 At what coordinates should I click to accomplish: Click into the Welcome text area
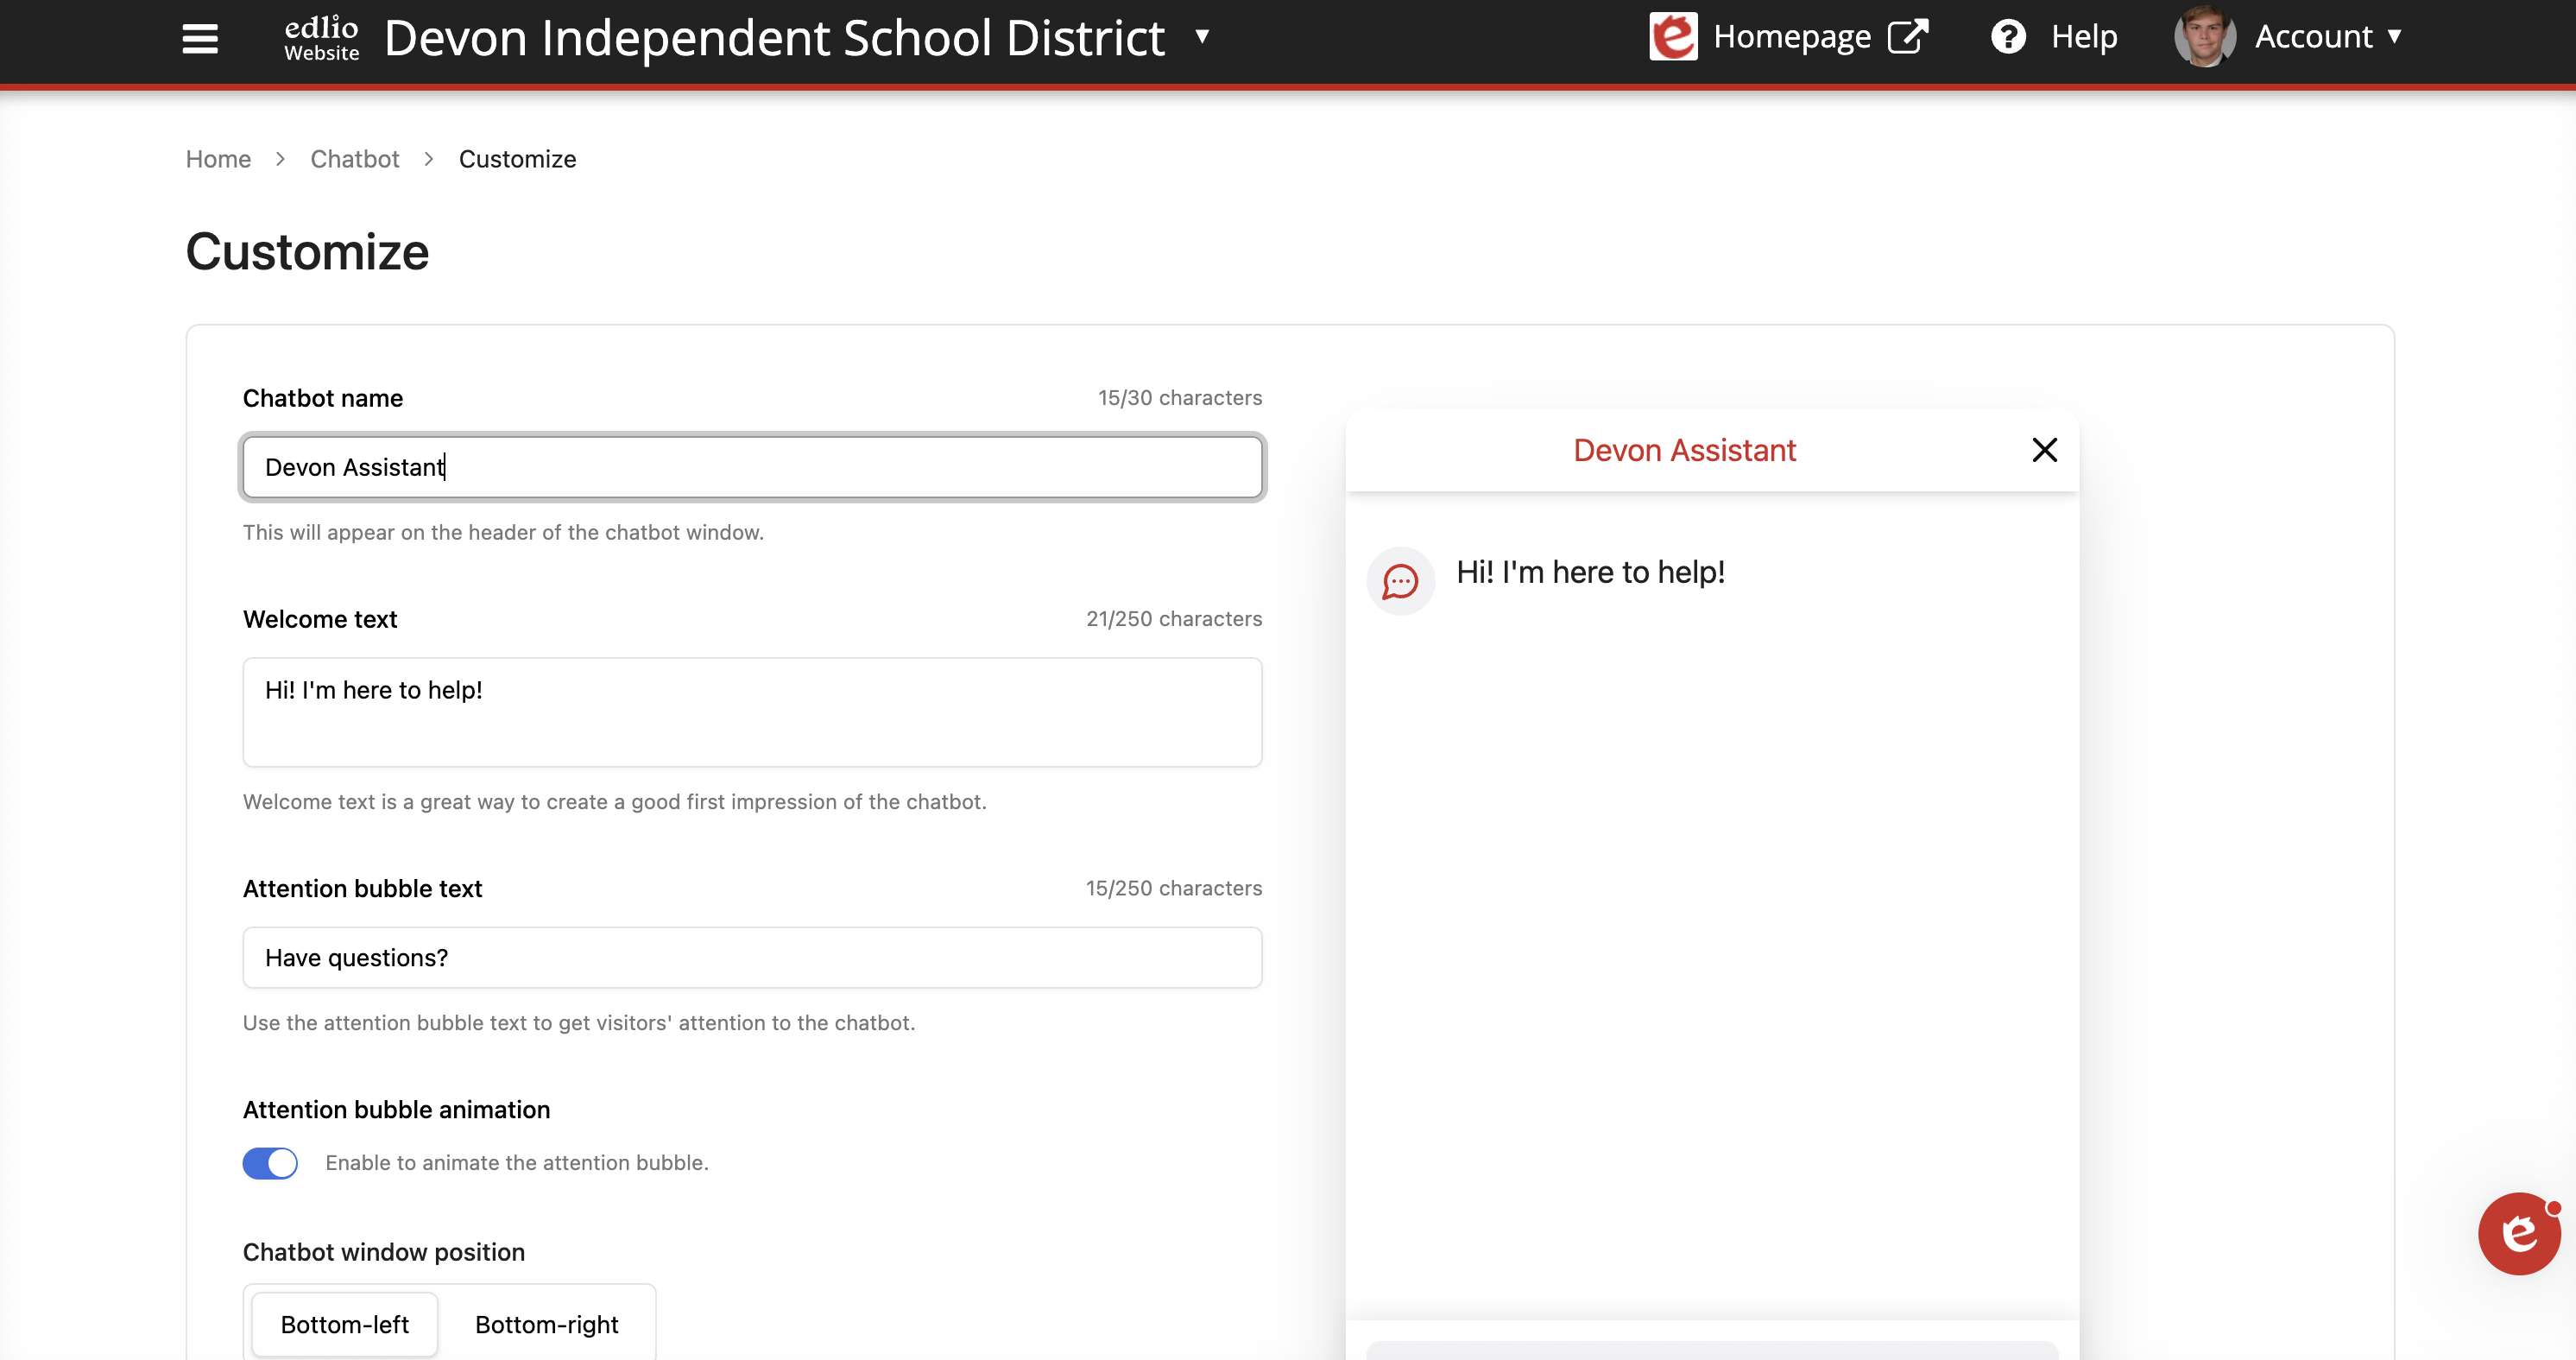click(752, 712)
